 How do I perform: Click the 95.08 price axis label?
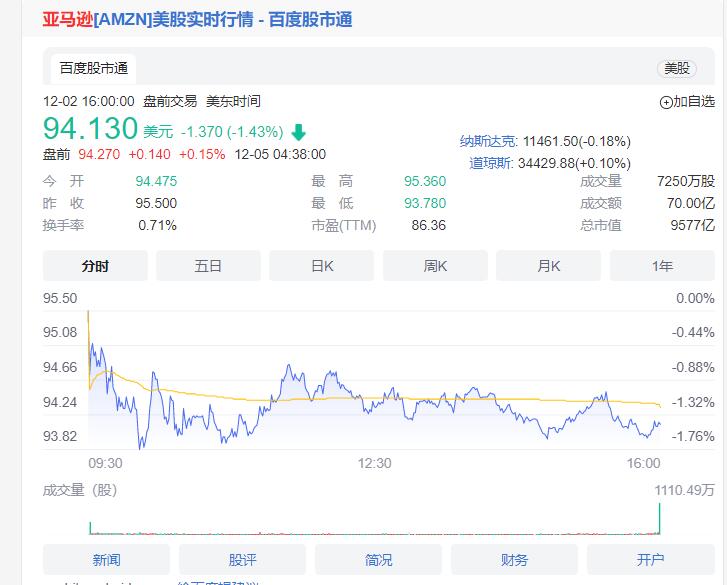pos(60,332)
